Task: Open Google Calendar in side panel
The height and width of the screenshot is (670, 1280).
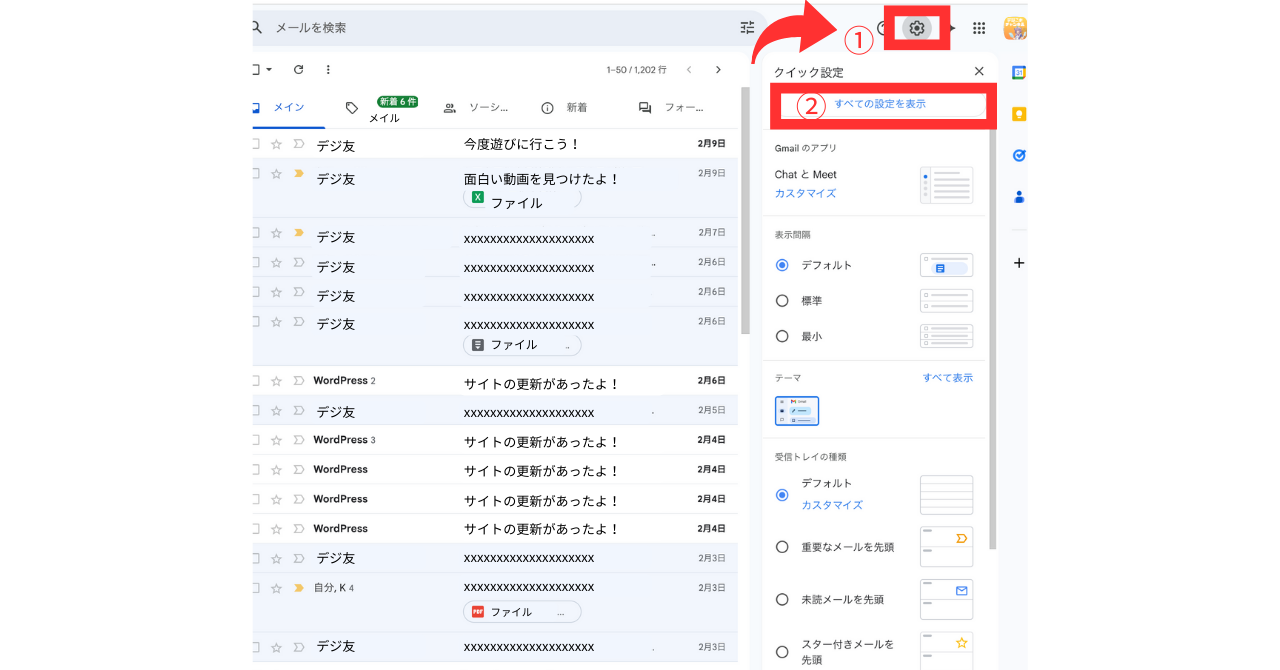Action: (x=1019, y=73)
